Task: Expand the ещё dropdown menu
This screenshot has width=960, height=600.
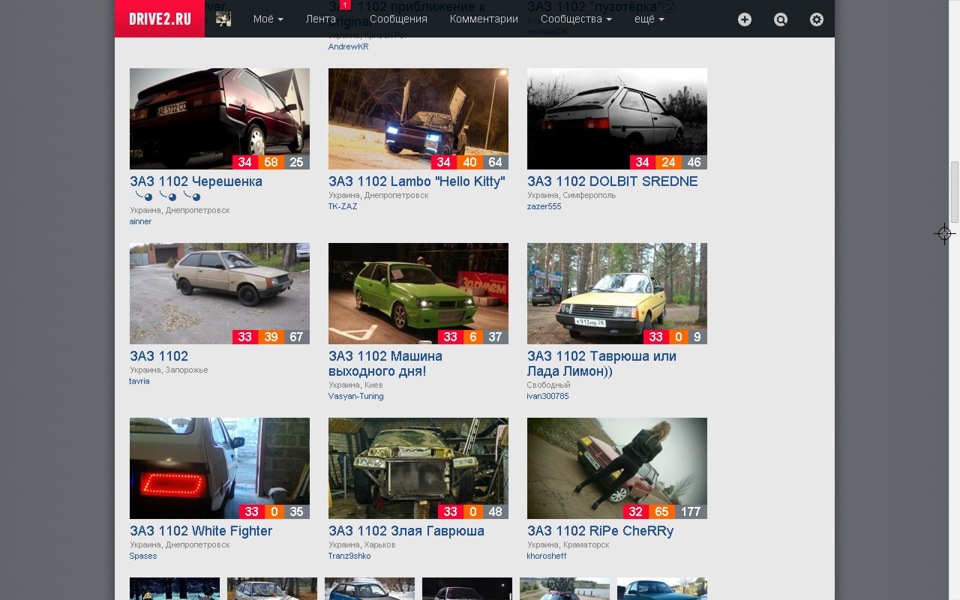Action: (649, 19)
